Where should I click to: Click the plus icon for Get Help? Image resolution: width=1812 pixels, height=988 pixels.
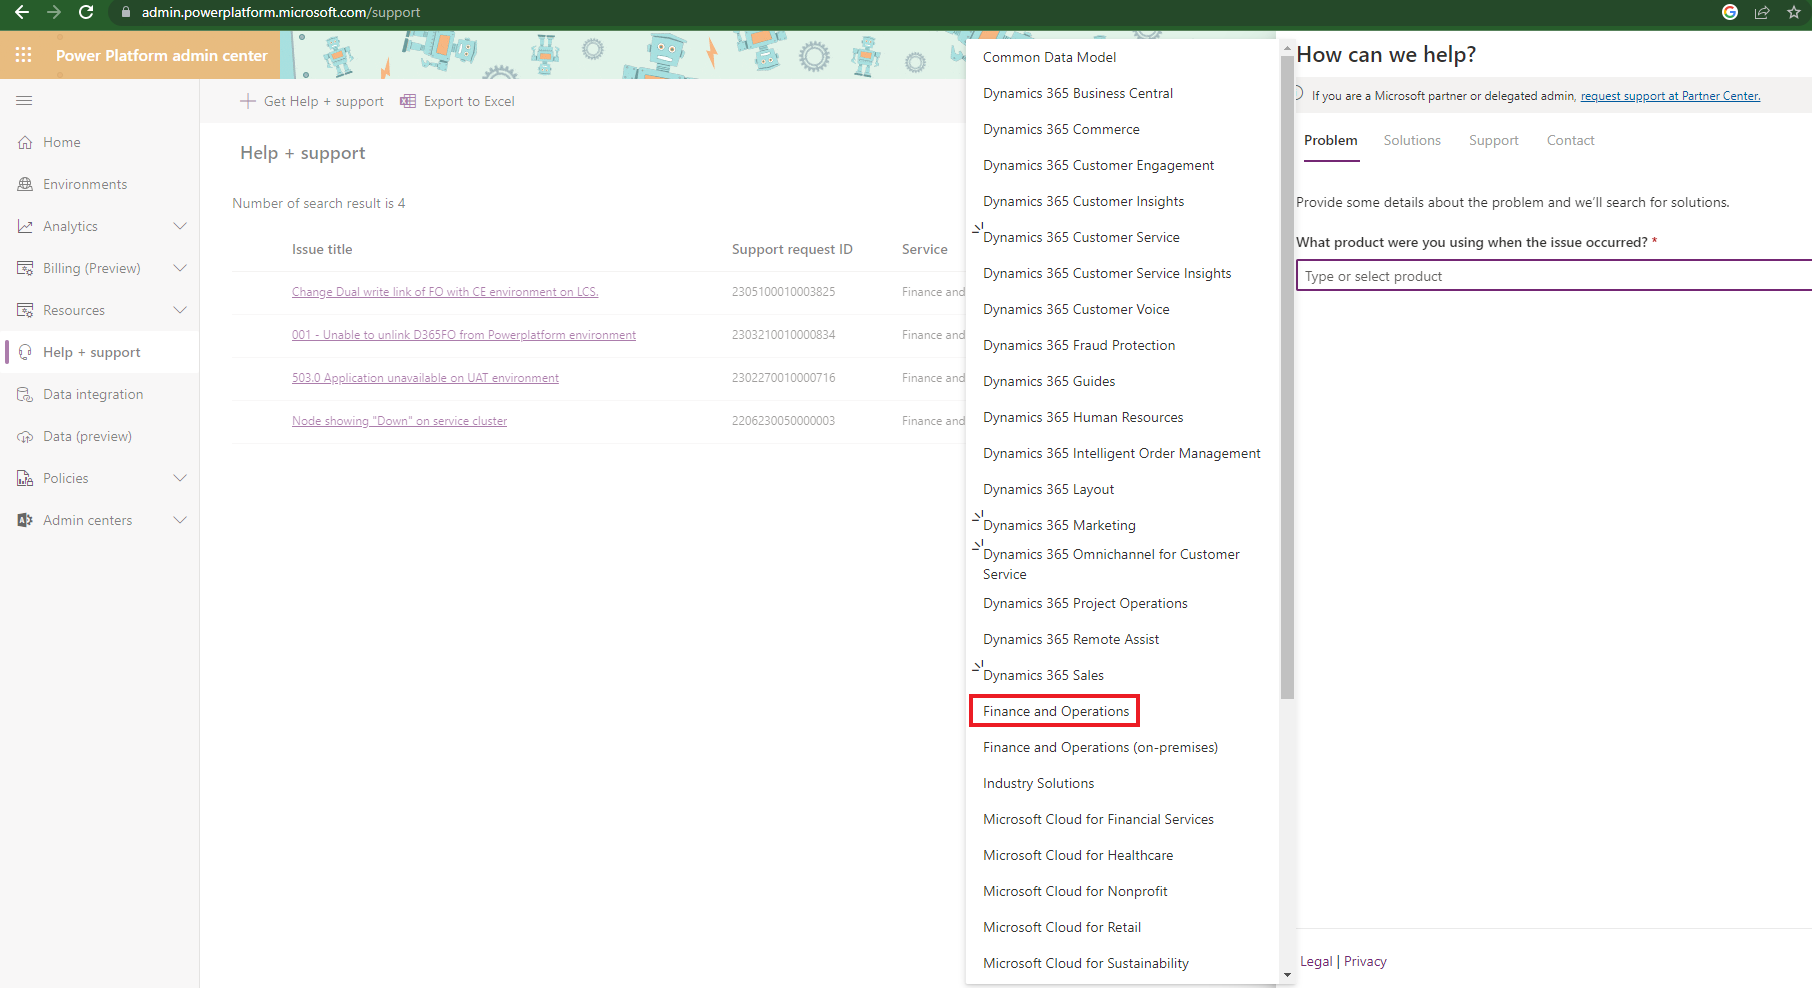pos(248,101)
